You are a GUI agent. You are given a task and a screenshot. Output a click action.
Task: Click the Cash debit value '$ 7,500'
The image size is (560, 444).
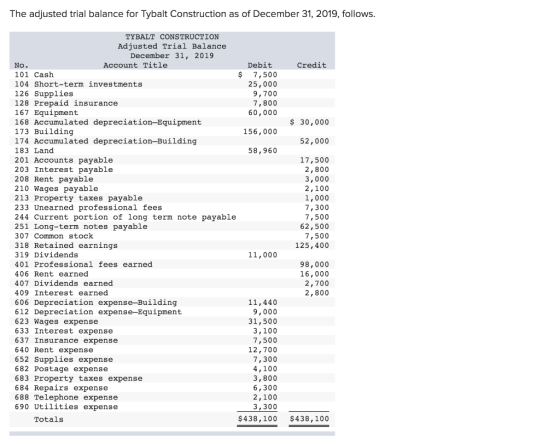pos(258,75)
